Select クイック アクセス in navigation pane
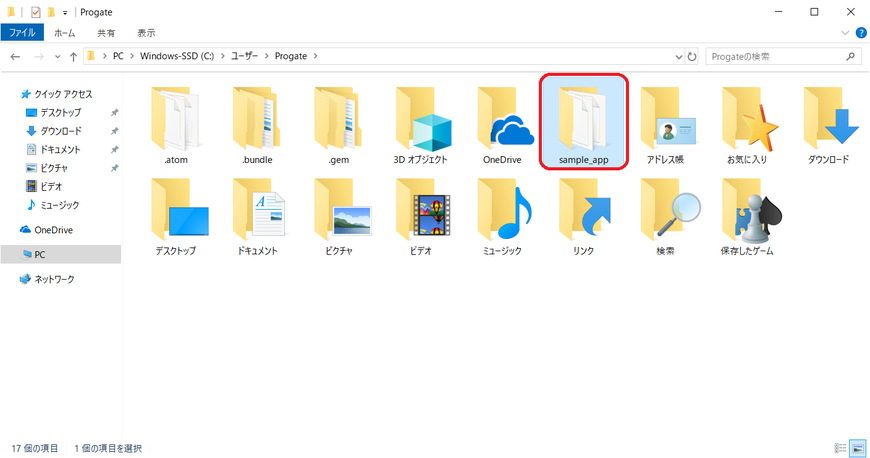870x458 pixels. 56,94
